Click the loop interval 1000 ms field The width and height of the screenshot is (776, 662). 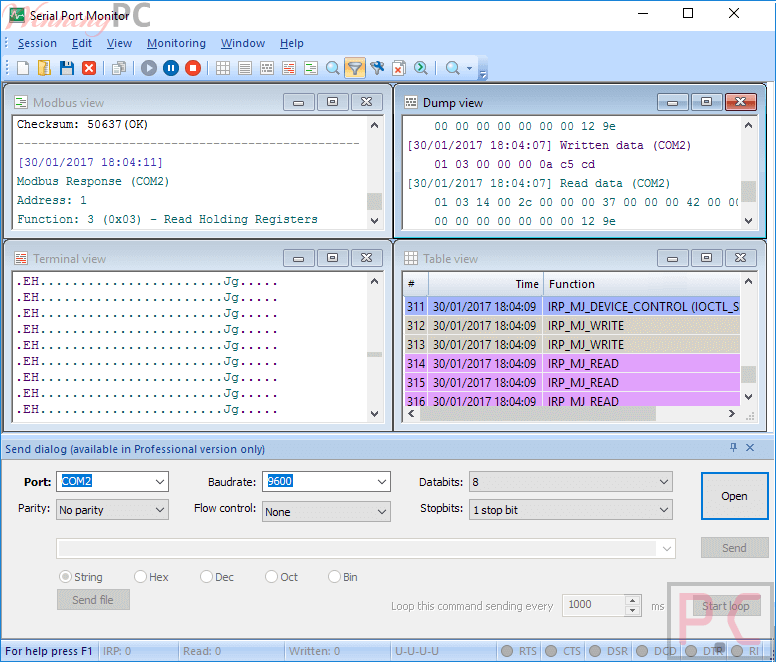(x=594, y=605)
